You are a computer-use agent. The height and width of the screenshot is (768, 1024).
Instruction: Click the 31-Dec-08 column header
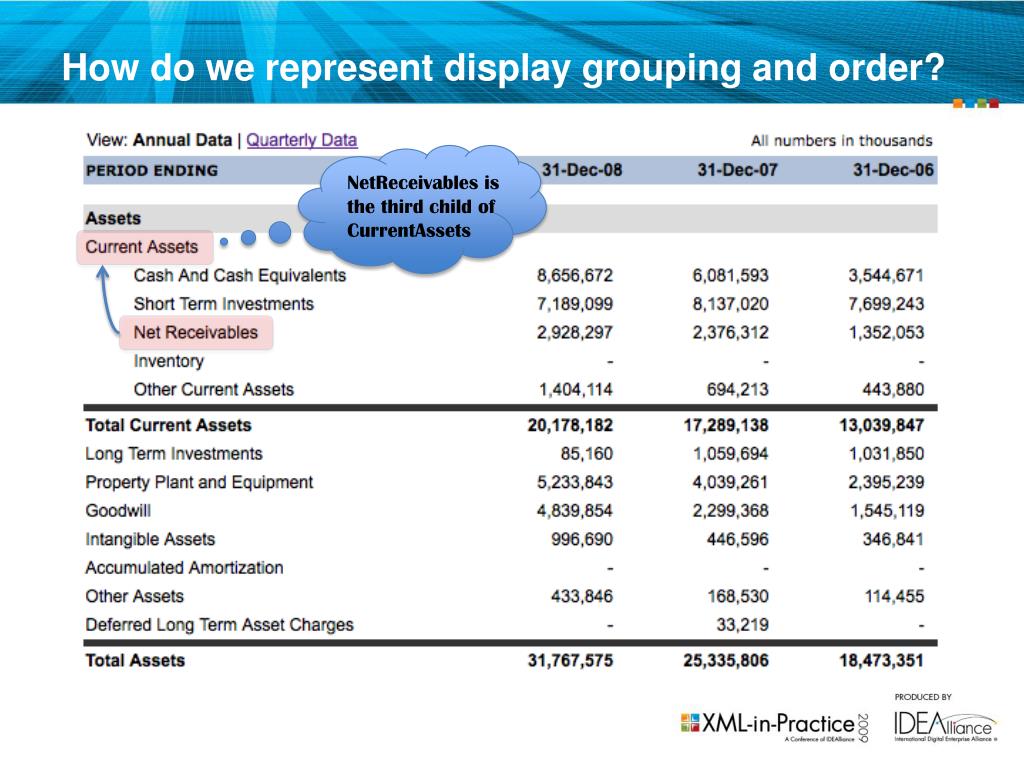click(581, 170)
